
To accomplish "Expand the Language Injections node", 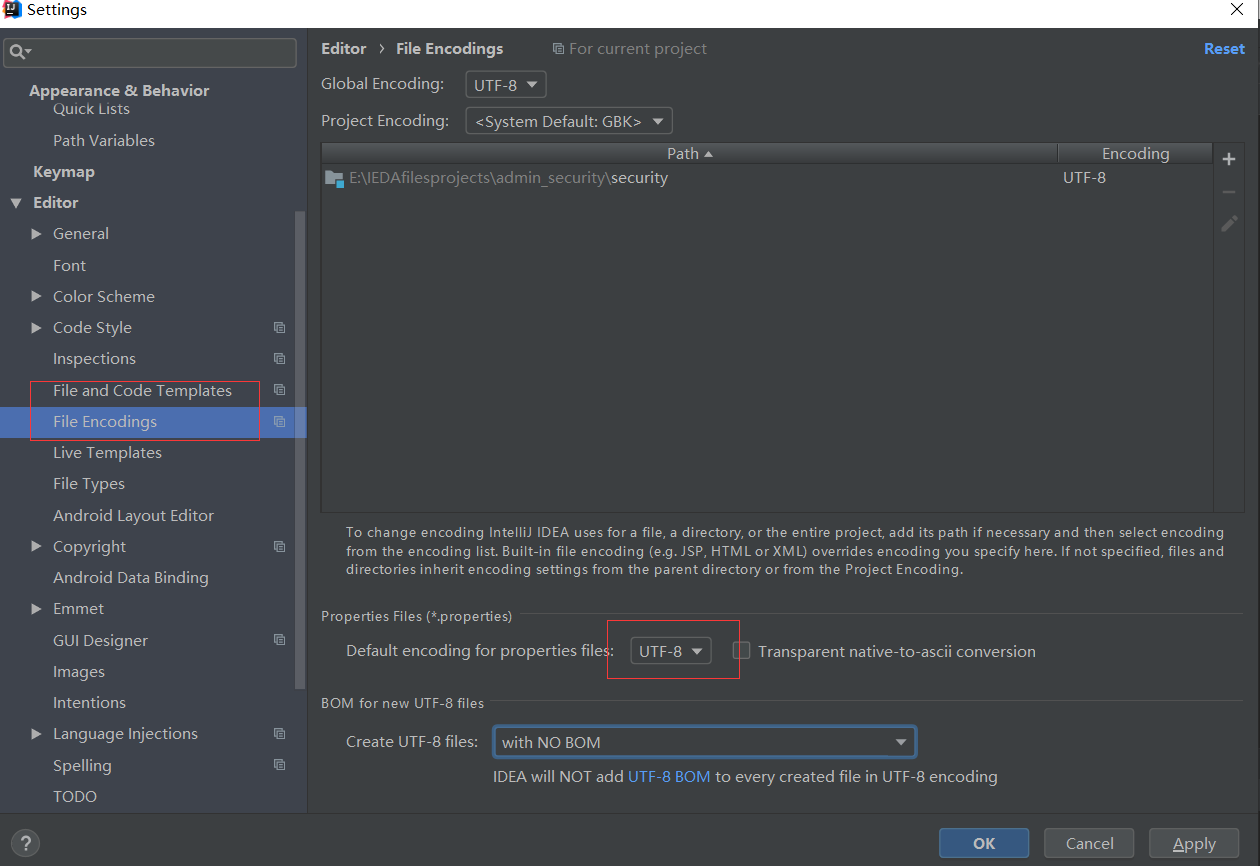I will coord(37,734).
